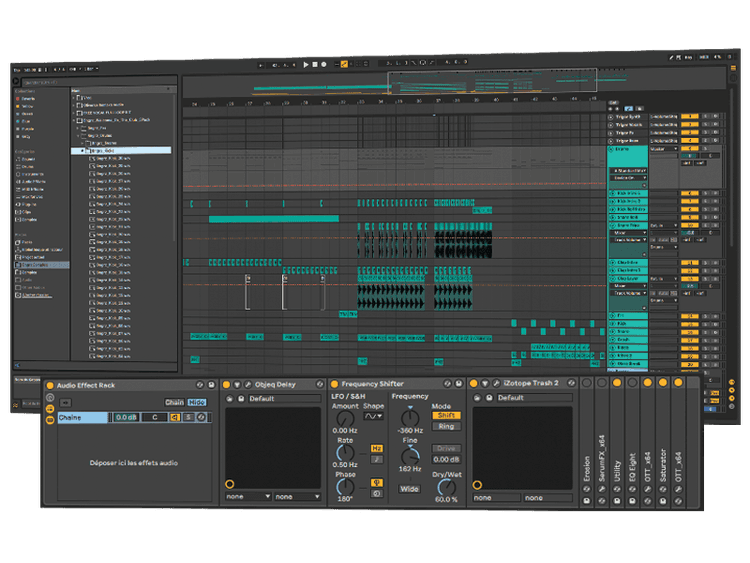
Task: Click the transport Record button
Action: pyautogui.click(x=326, y=64)
